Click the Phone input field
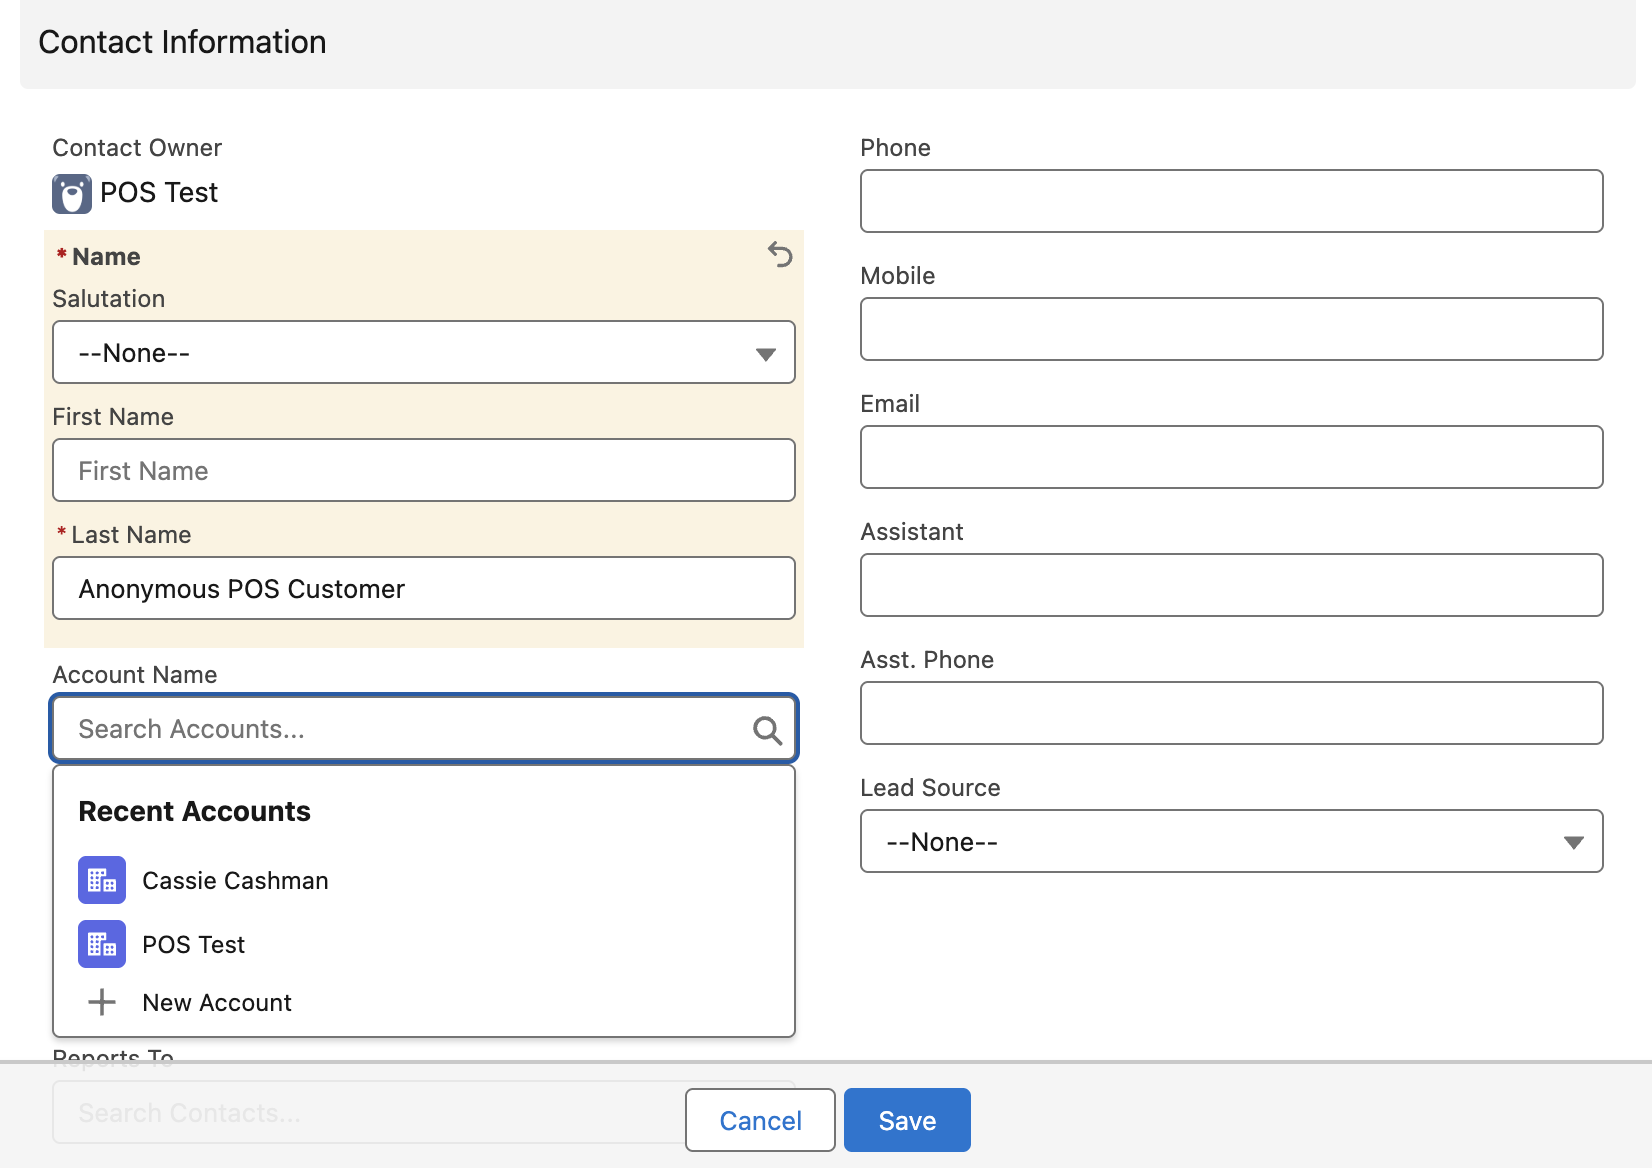The height and width of the screenshot is (1168, 1652). tap(1231, 201)
